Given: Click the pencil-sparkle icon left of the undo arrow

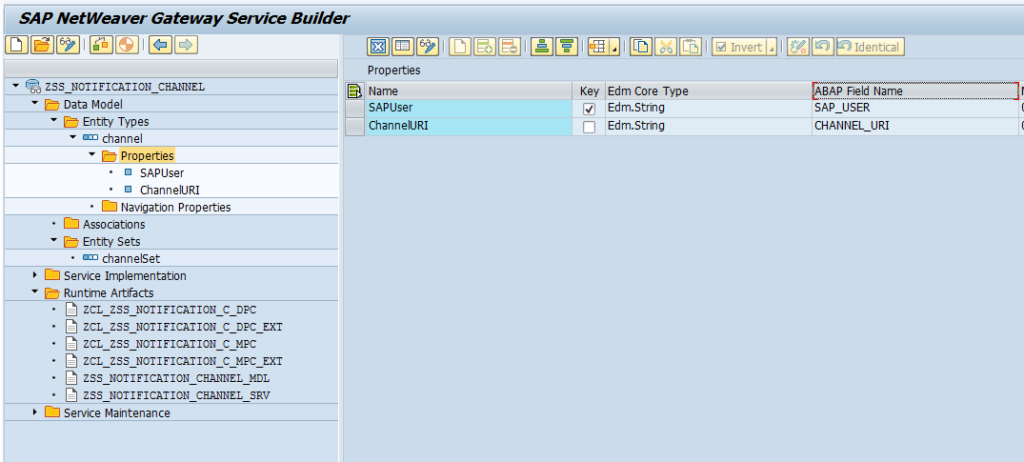Looking at the screenshot, I should pyautogui.click(x=798, y=46).
